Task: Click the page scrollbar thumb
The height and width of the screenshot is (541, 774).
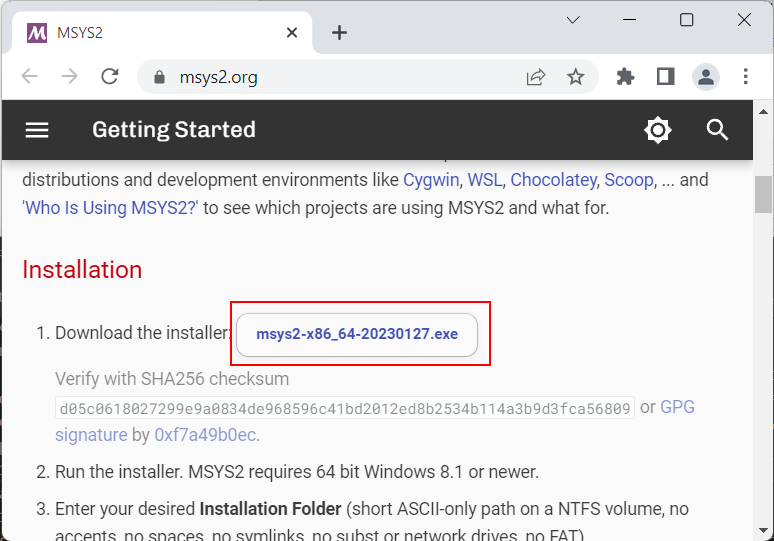Action: 763,194
